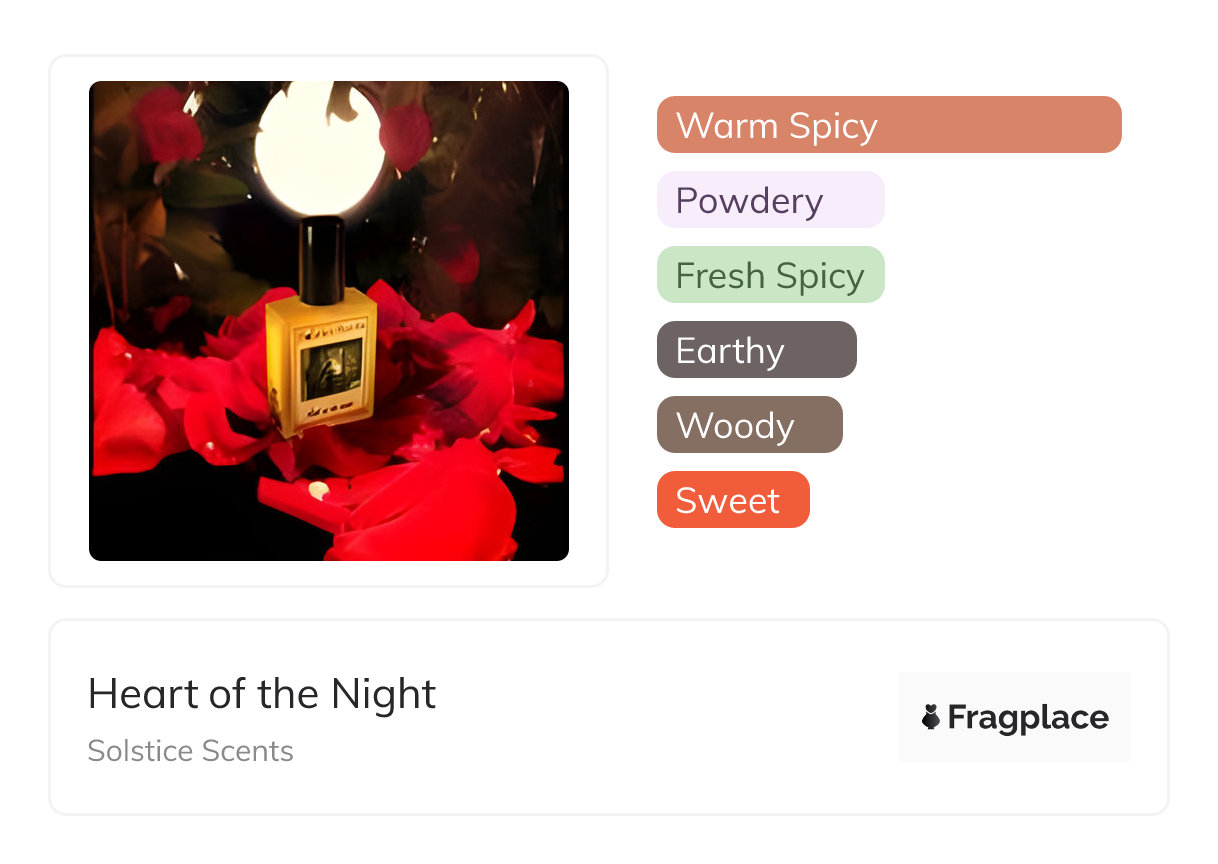Select the Powdery accord bar
The image size is (1218, 864).
point(770,200)
